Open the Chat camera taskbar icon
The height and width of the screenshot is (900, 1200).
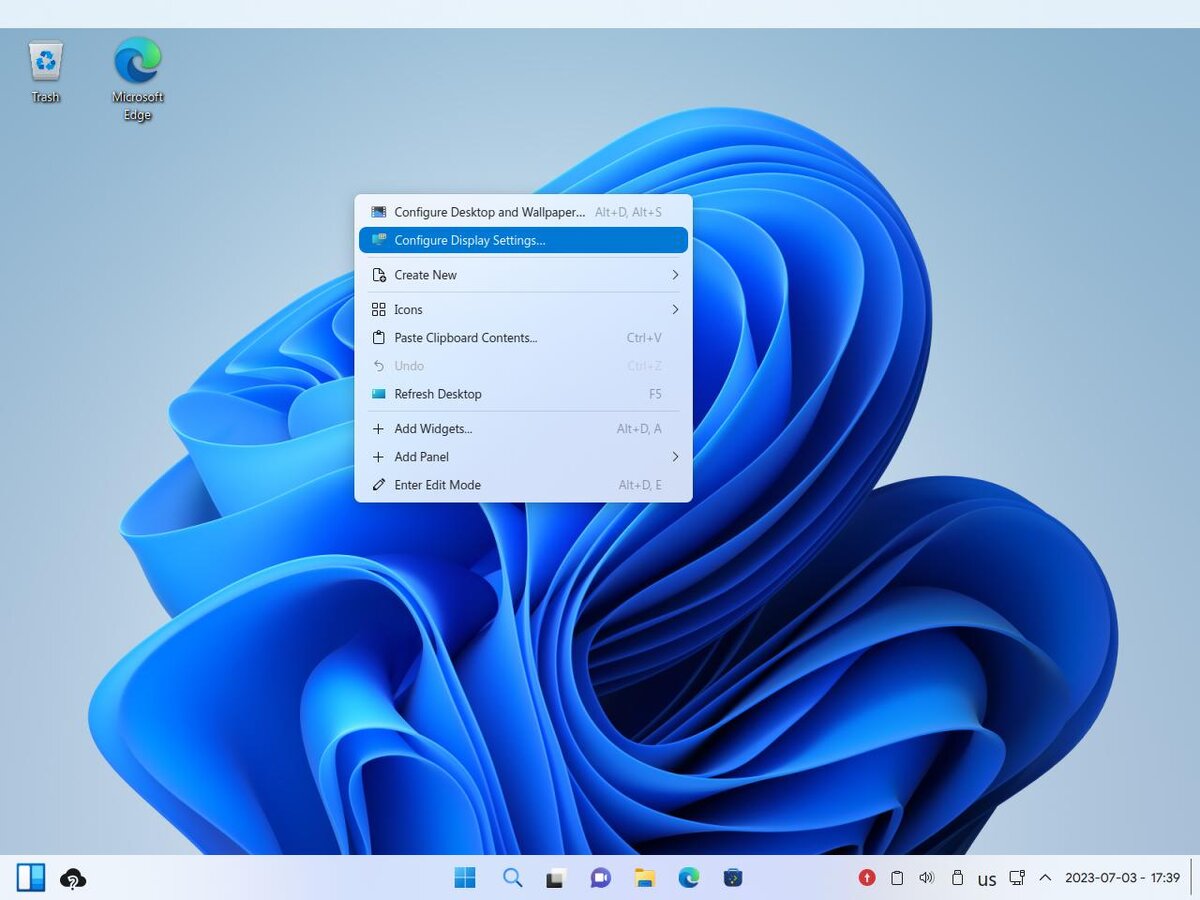[x=600, y=878]
